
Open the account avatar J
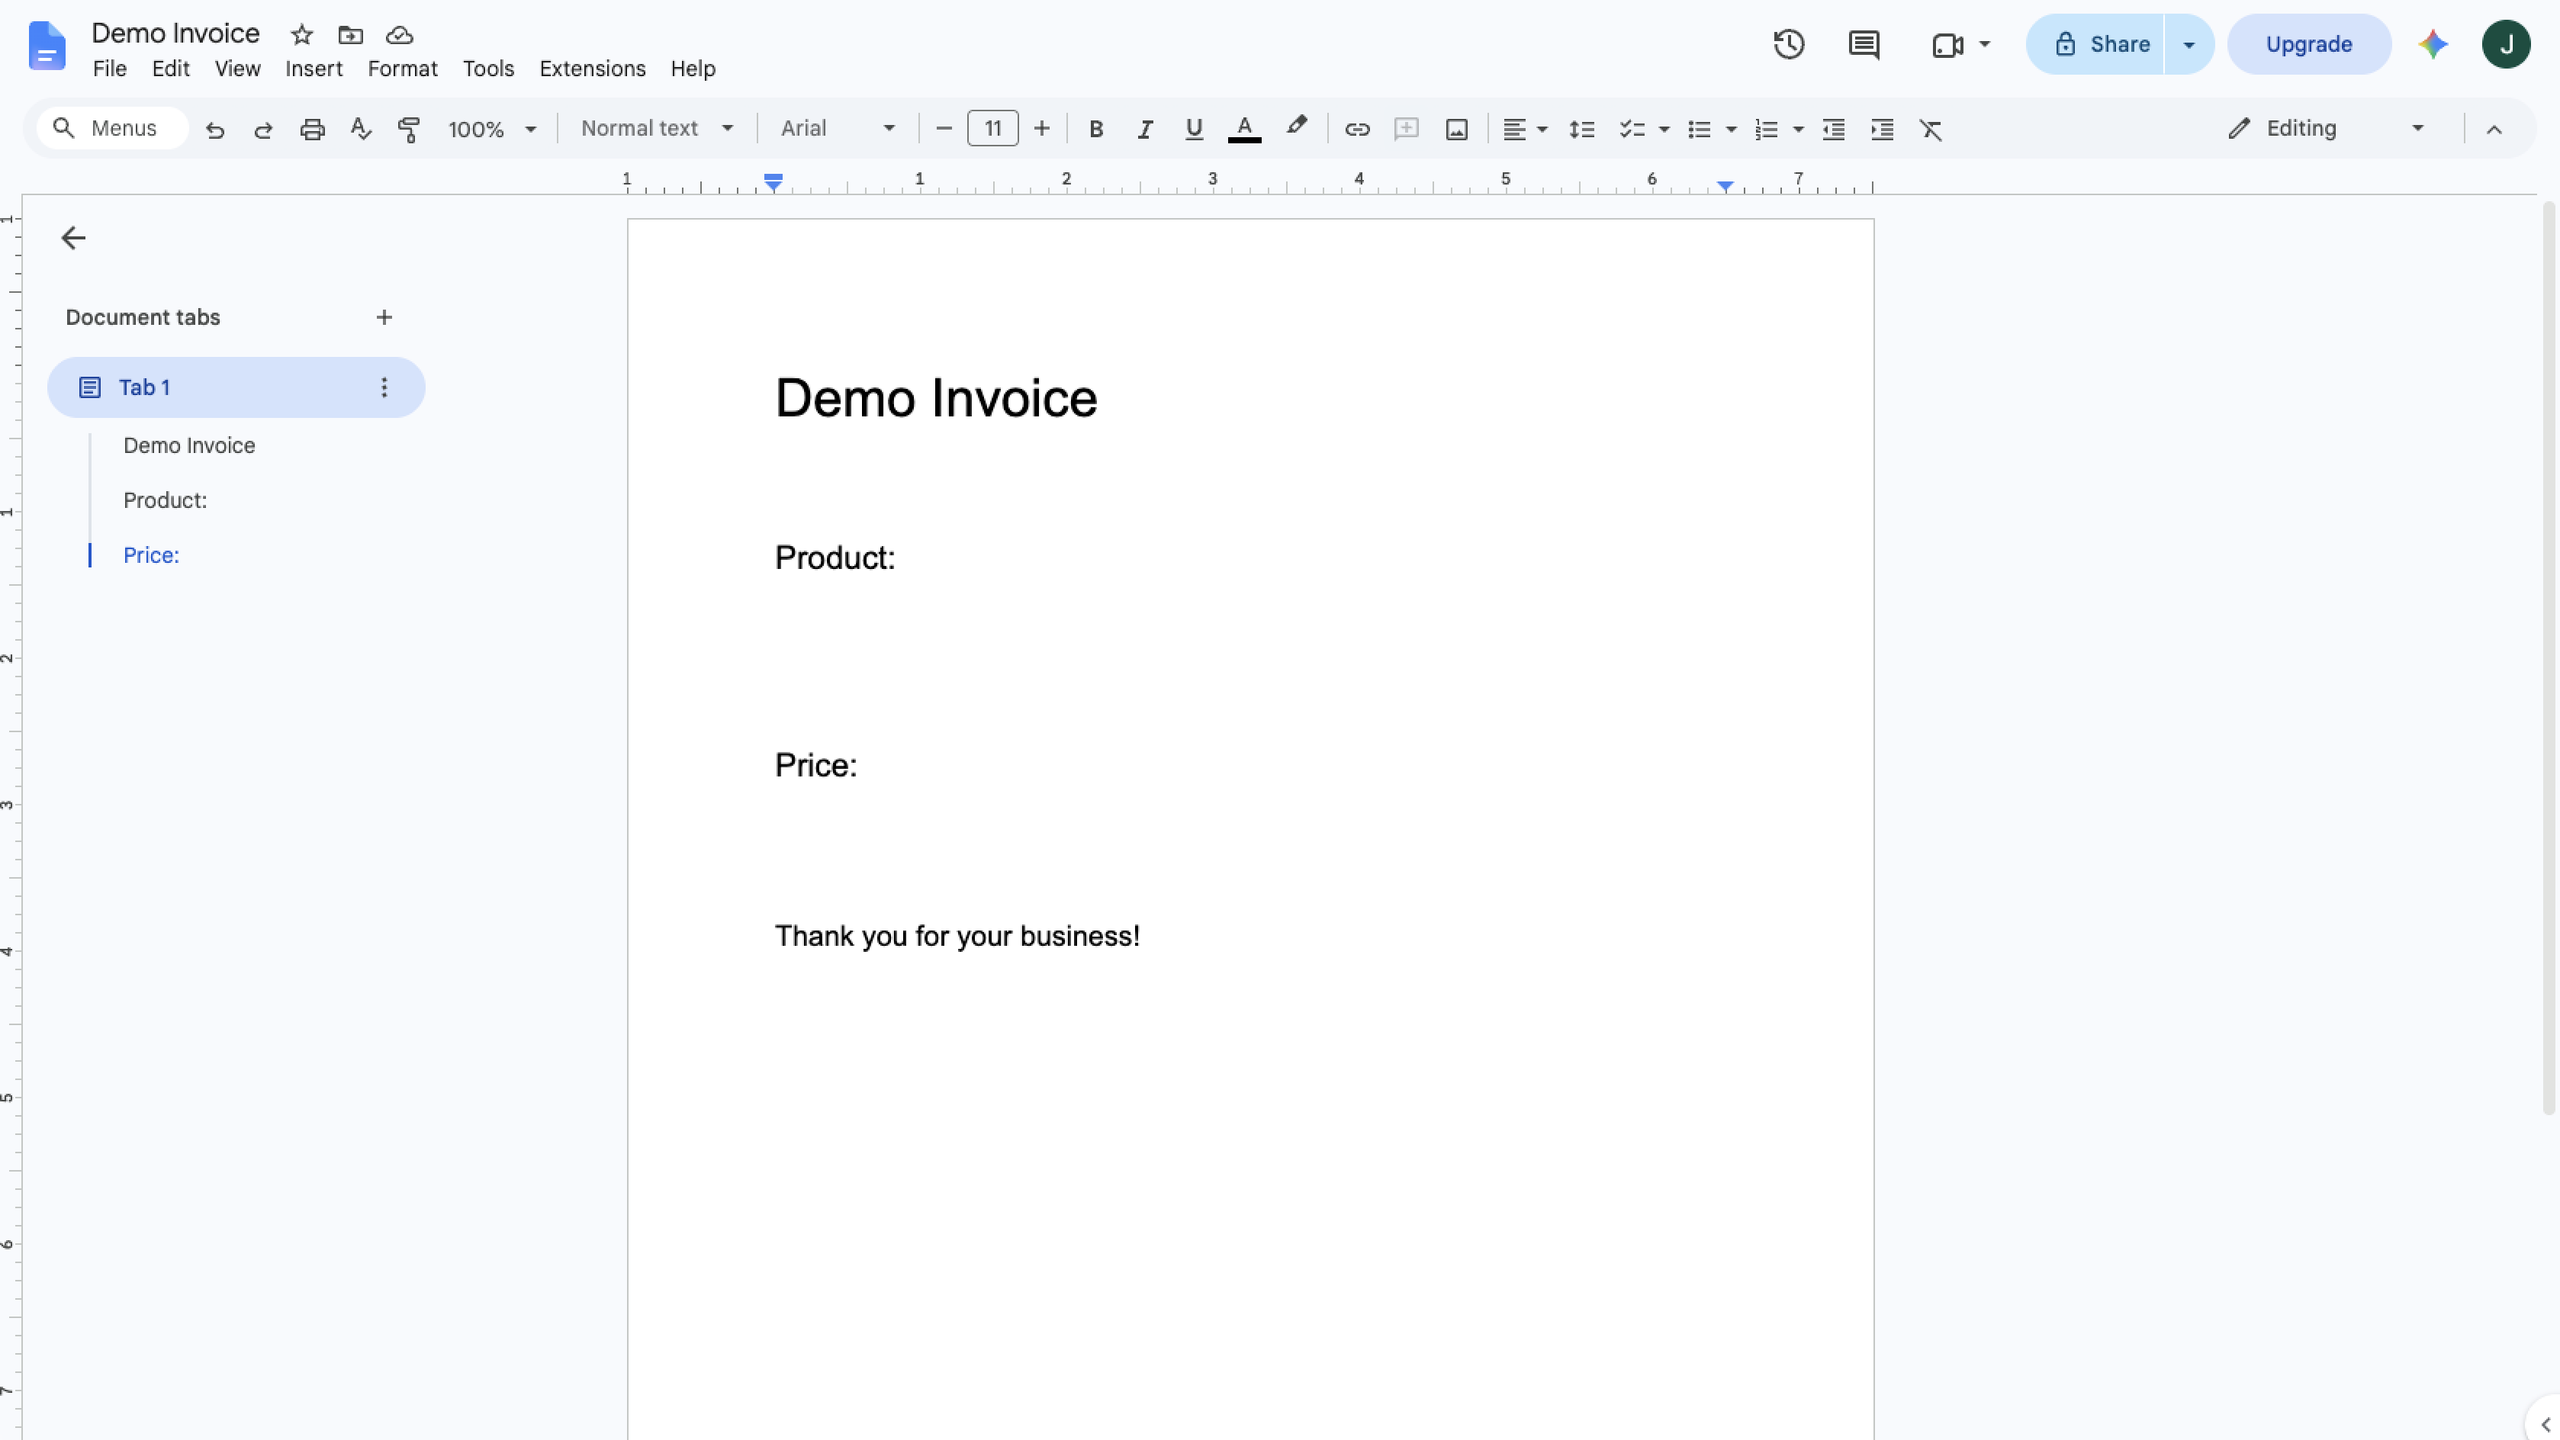tap(2506, 44)
